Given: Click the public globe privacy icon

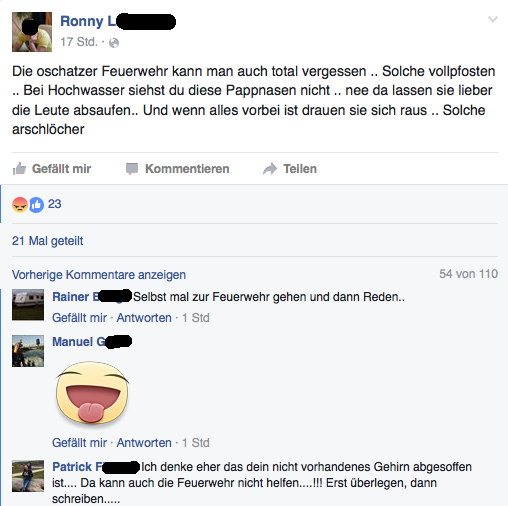Looking at the screenshot, I should 114,43.
